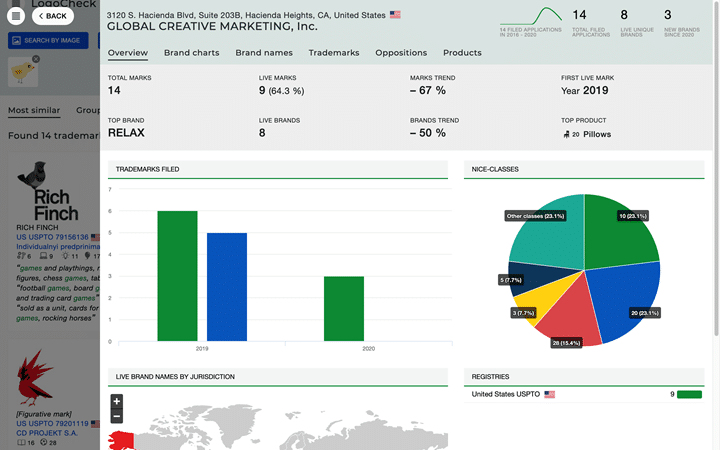Screen dimensions: 720x450
Task: Click the blue 2019 bar in chart
Action: tap(226, 286)
